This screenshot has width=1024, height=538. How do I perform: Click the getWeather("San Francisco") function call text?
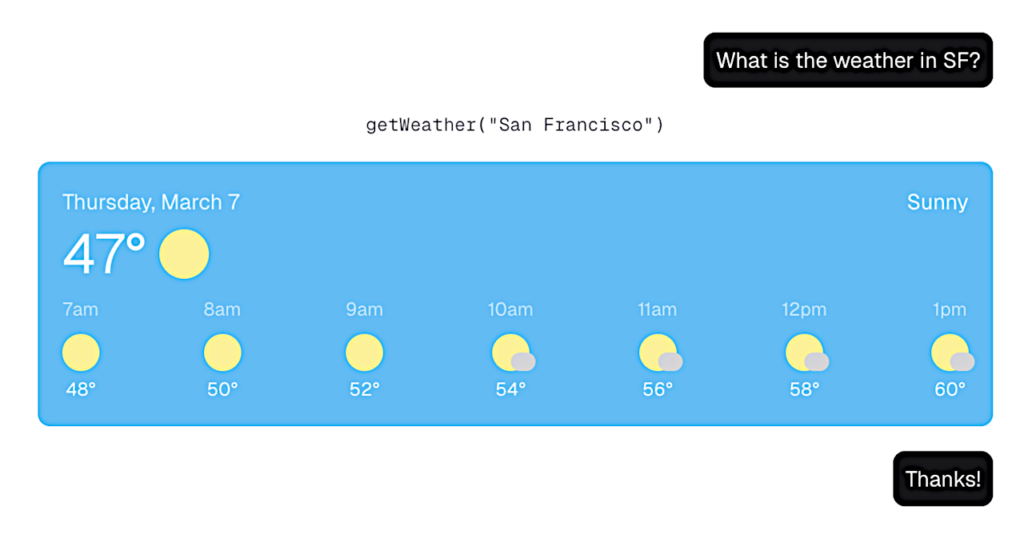point(515,125)
